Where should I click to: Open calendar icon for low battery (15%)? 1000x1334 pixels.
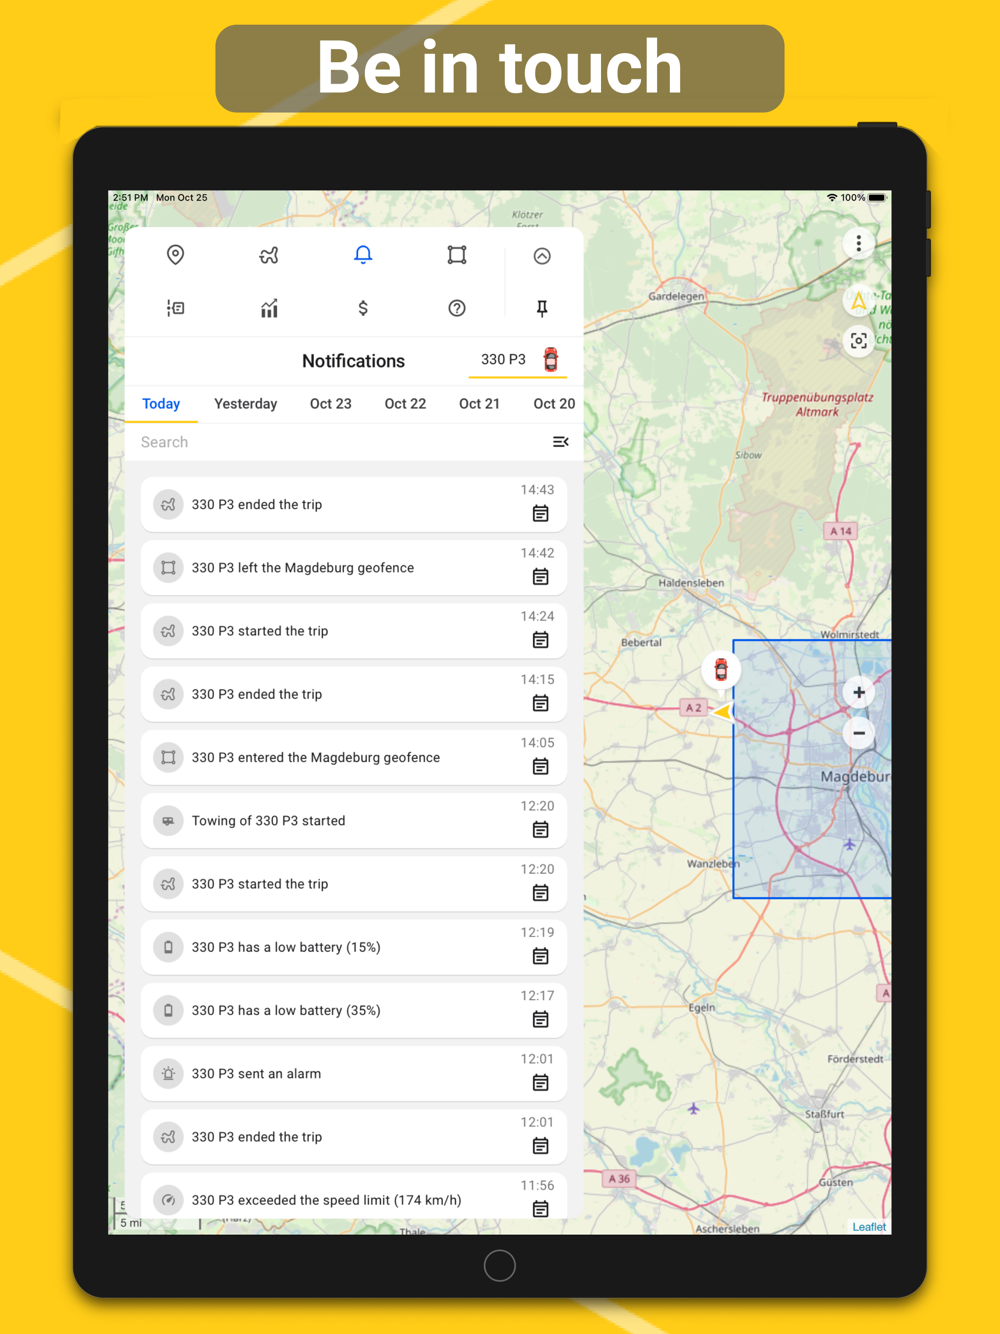pyautogui.click(x=541, y=956)
